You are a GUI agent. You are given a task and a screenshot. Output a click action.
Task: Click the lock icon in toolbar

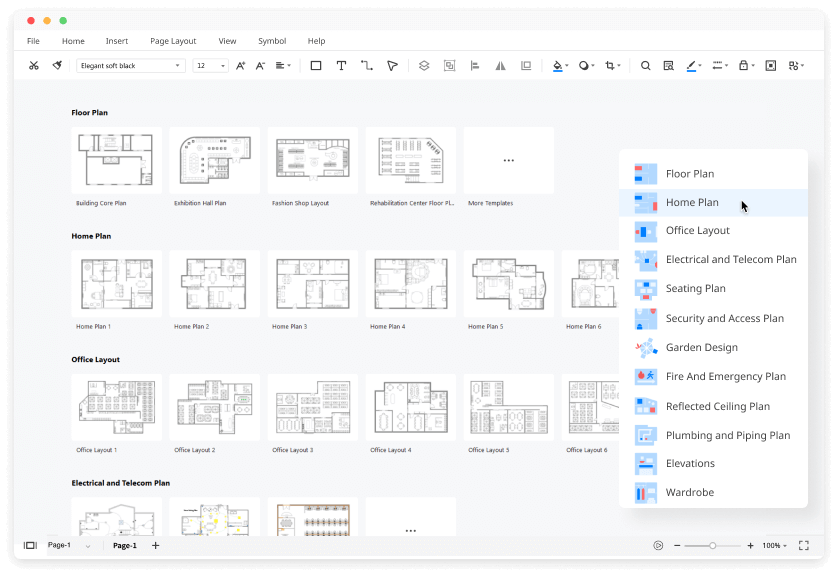point(743,66)
